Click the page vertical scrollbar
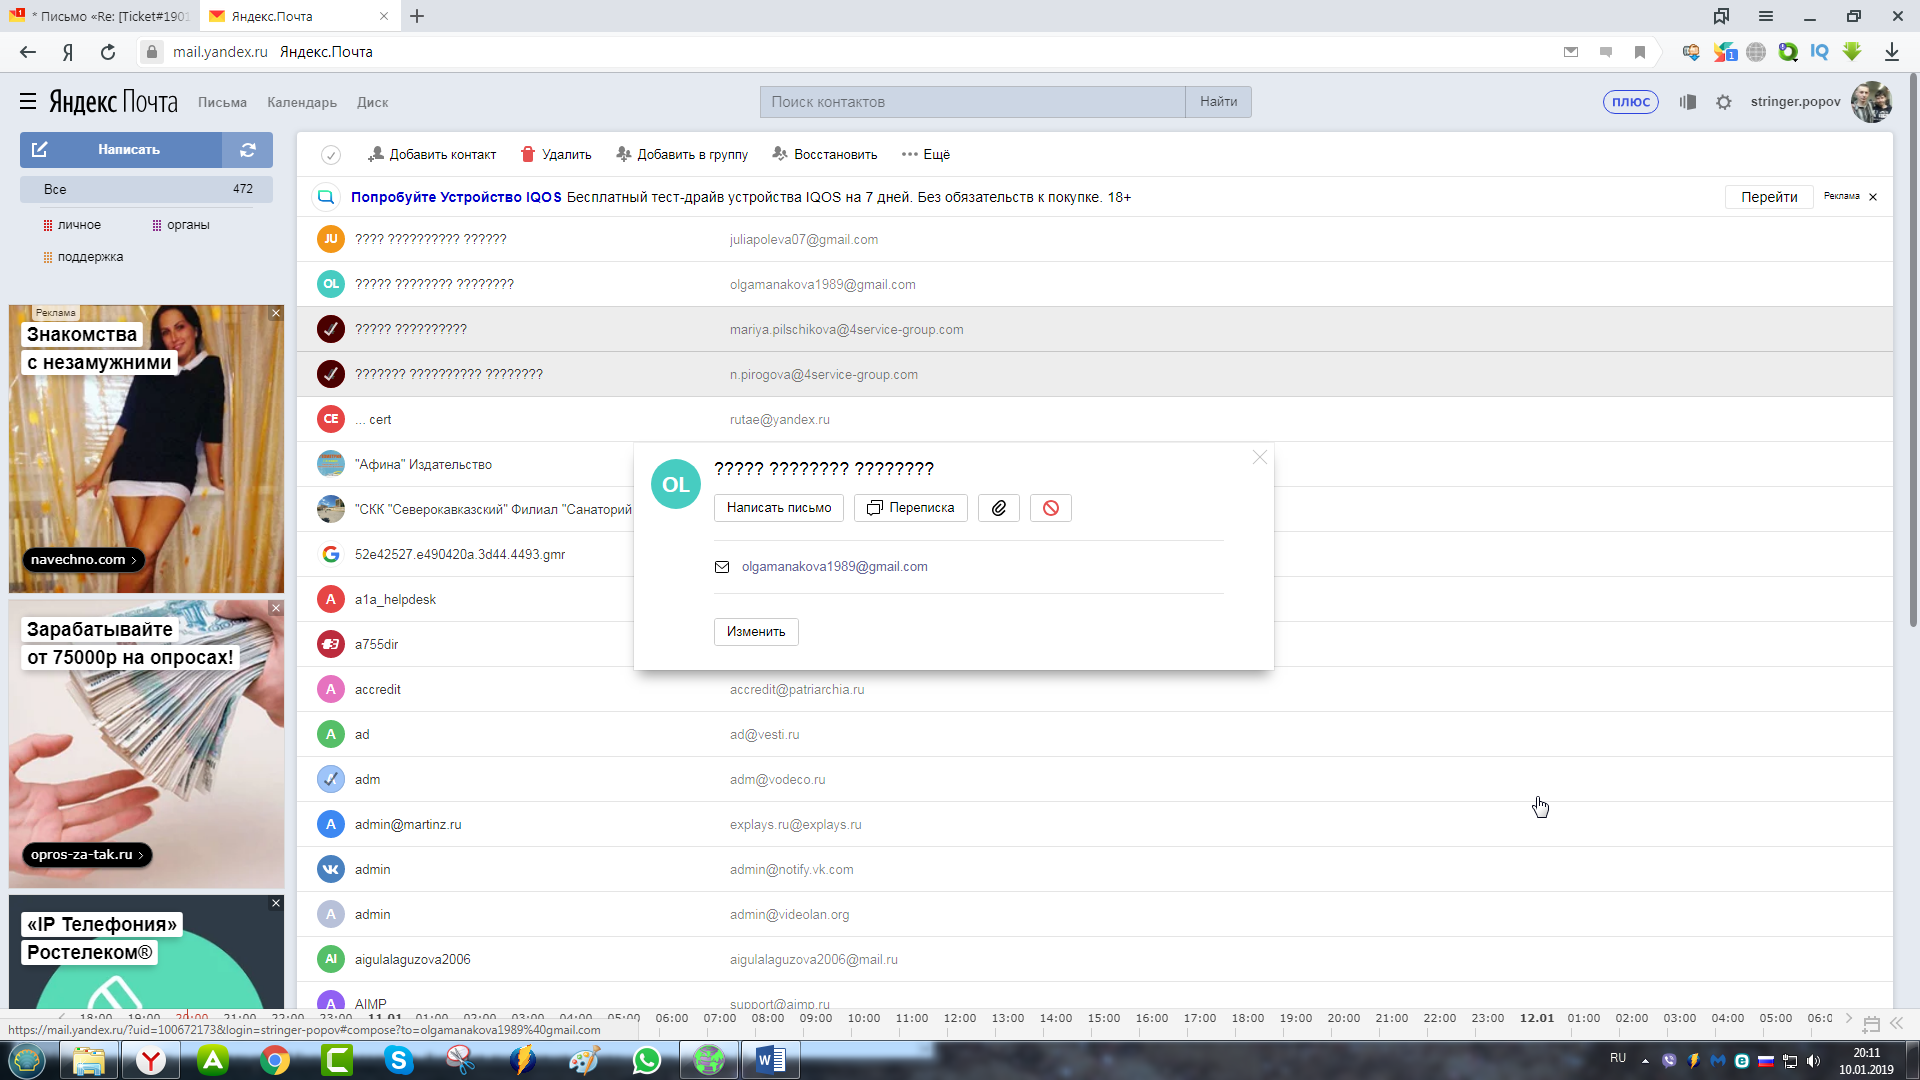The height and width of the screenshot is (1080, 1920). (x=1913, y=350)
